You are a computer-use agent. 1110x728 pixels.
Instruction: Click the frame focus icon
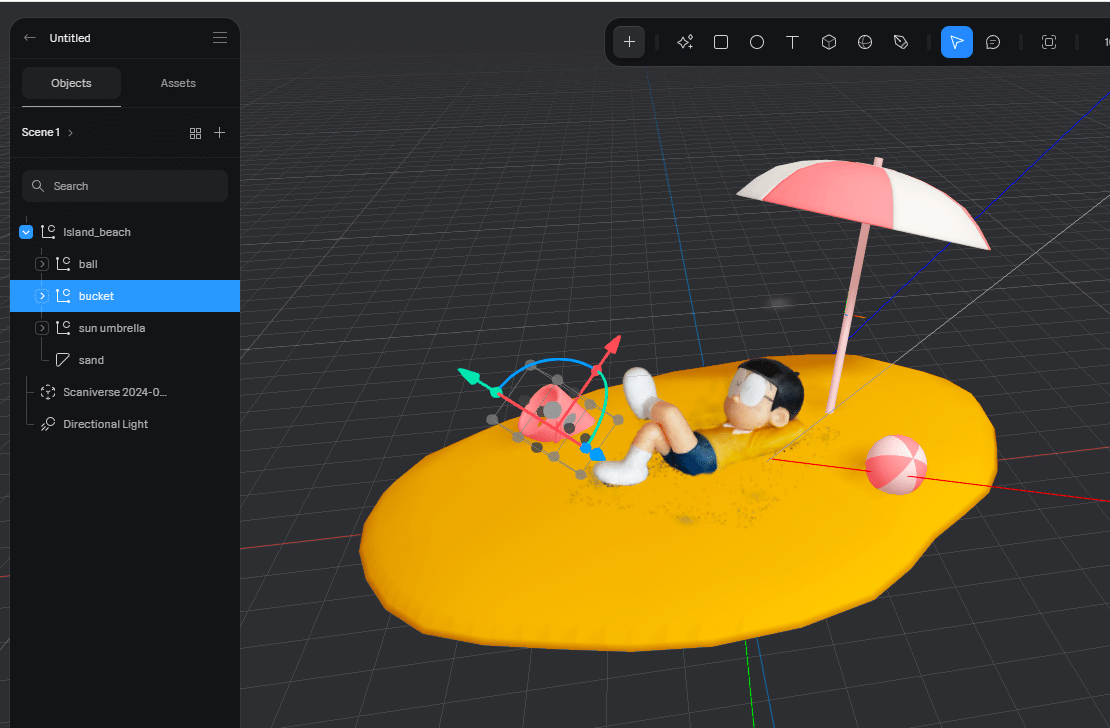1048,42
